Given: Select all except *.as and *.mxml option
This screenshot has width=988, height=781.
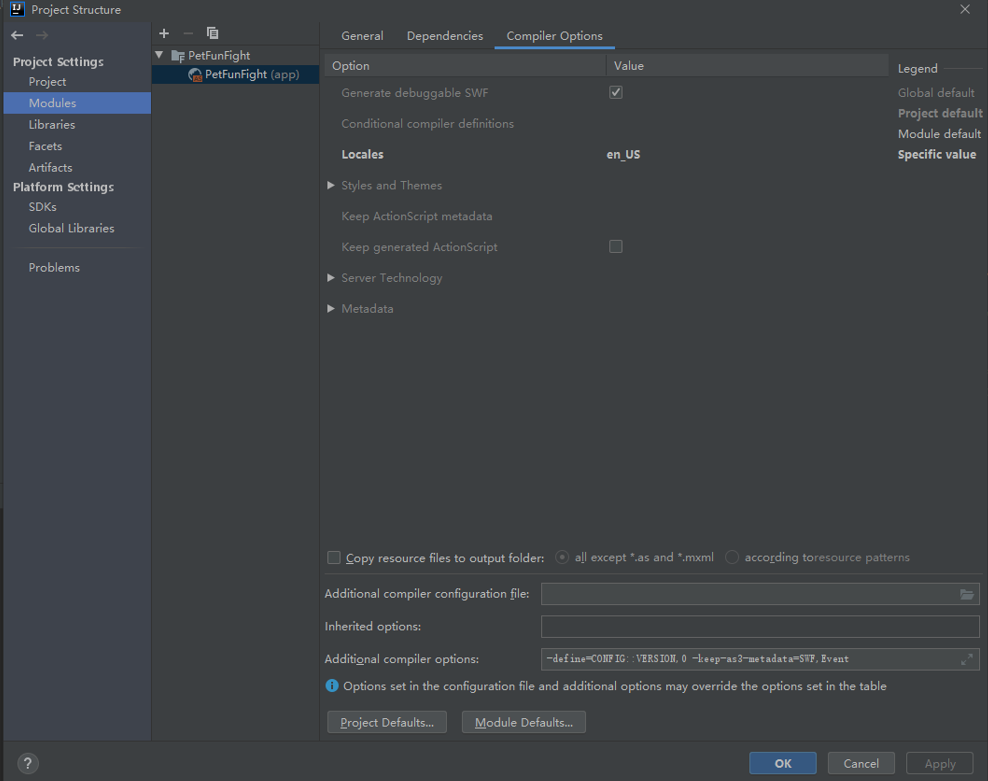Looking at the screenshot, I should (562, 557).
